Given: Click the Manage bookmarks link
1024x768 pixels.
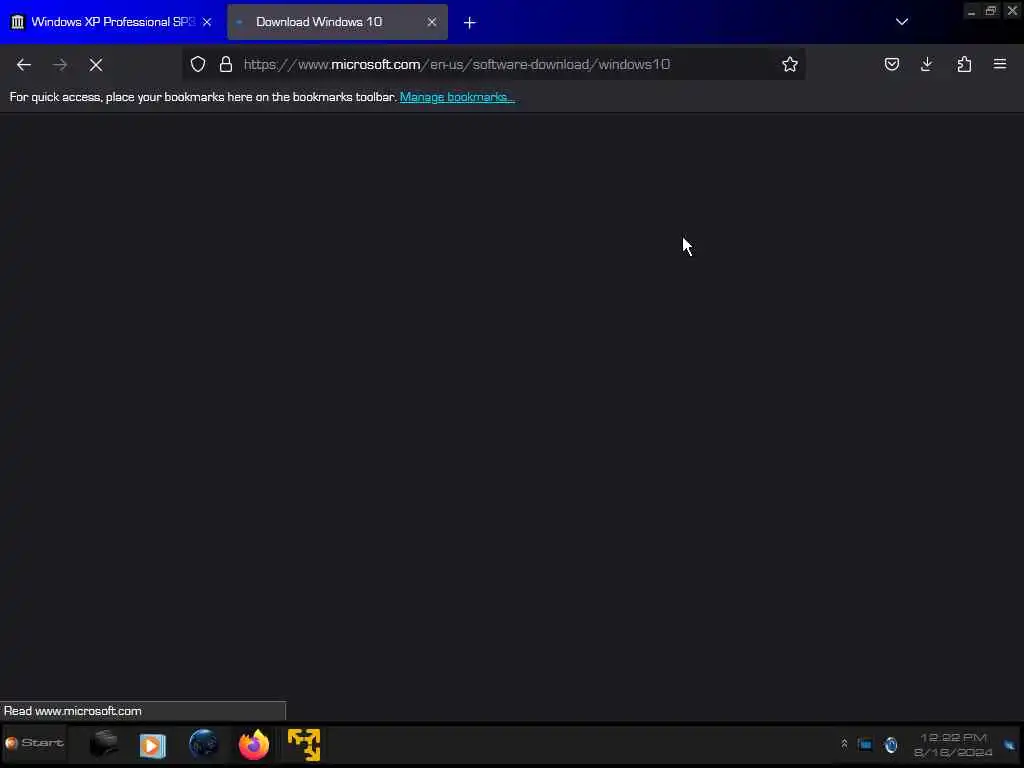Looking at the screenshot, I should 457,97.
